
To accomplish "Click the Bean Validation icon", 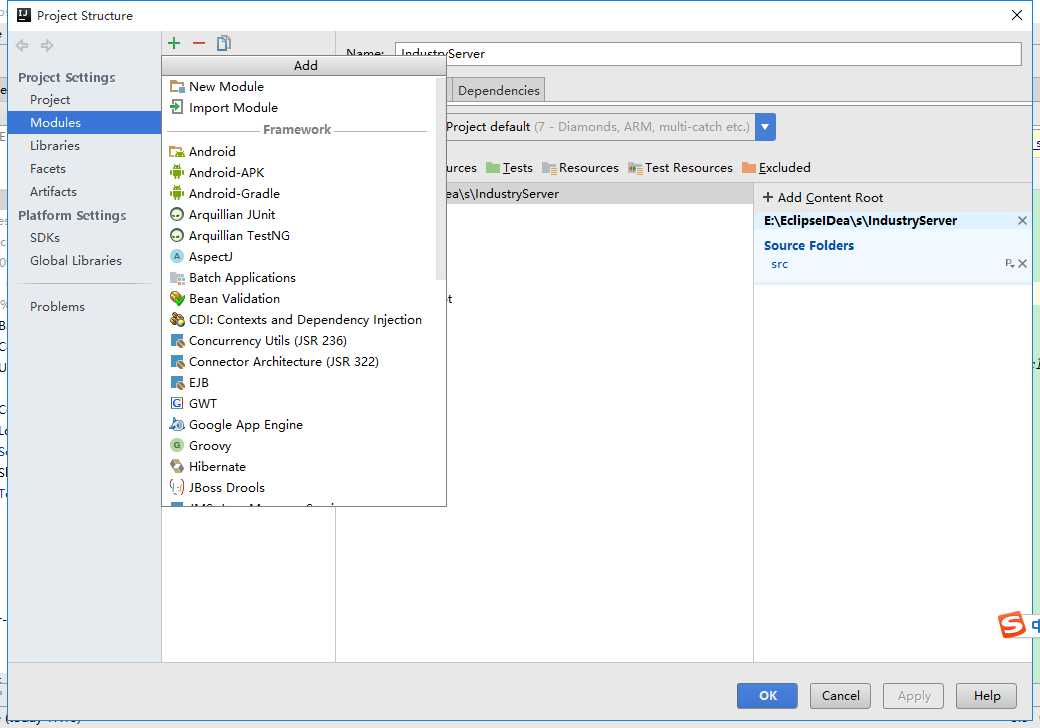I will coord(177,298).
